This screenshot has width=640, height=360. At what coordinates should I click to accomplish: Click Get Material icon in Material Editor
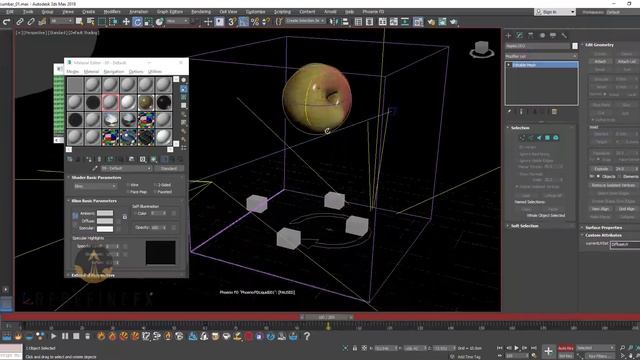coord(70,159)
